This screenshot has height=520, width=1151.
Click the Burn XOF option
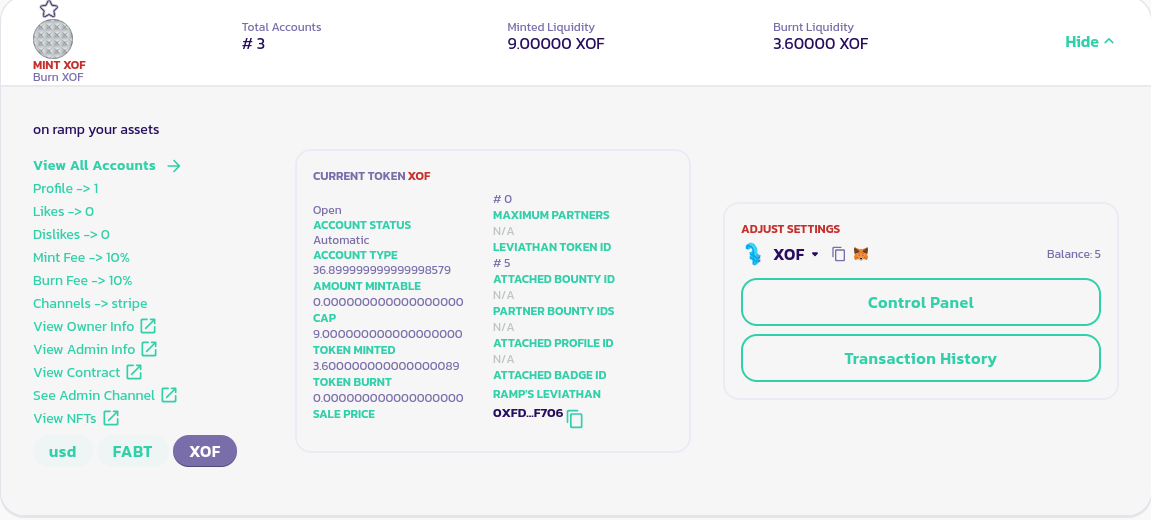[x=58, y=77]
